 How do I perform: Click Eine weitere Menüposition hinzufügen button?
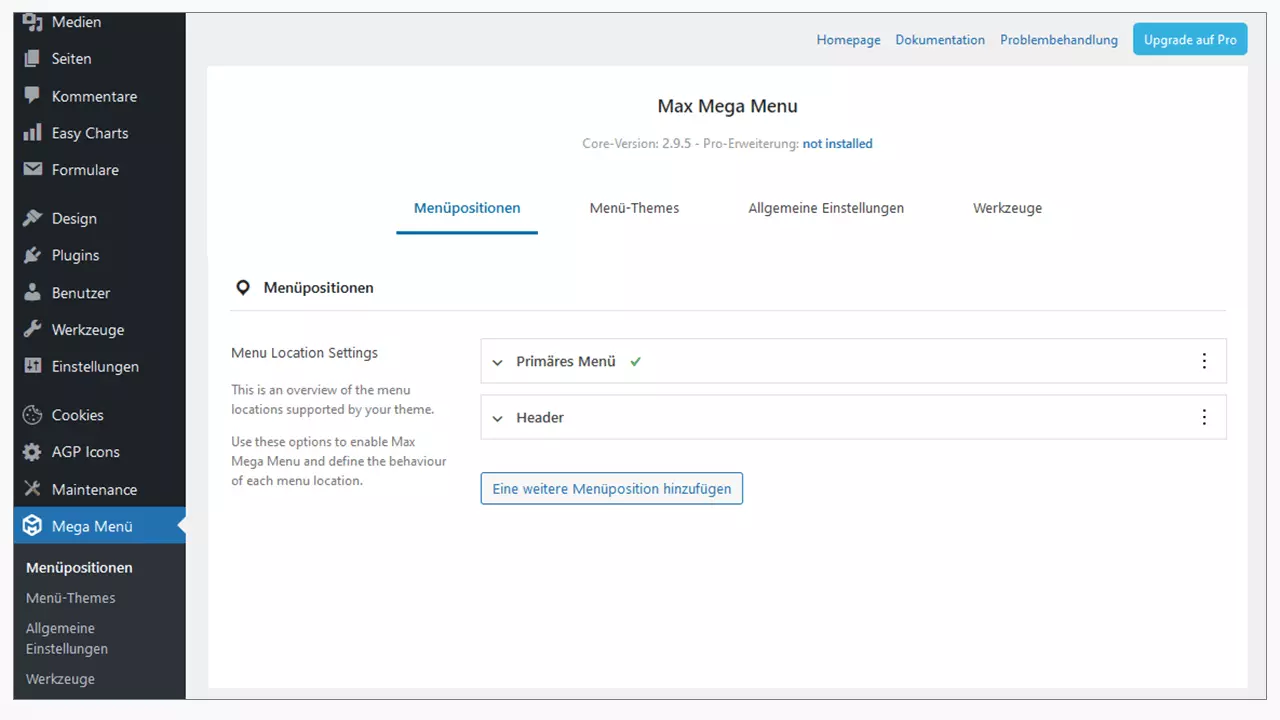[611, 489]
